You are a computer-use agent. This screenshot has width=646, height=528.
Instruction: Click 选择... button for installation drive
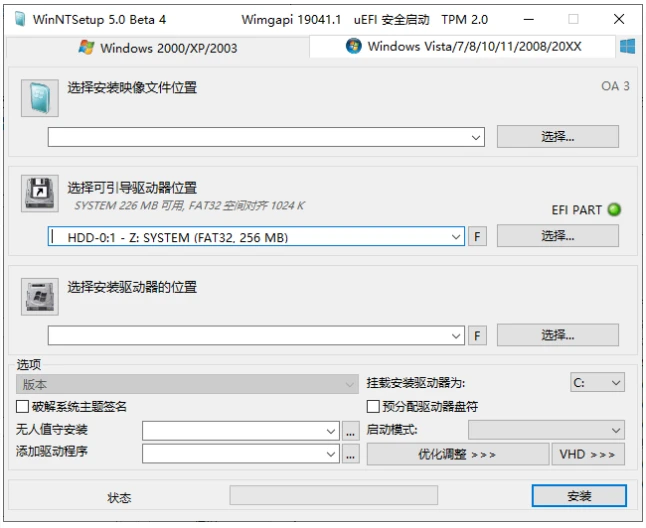[x=557, y=335]
